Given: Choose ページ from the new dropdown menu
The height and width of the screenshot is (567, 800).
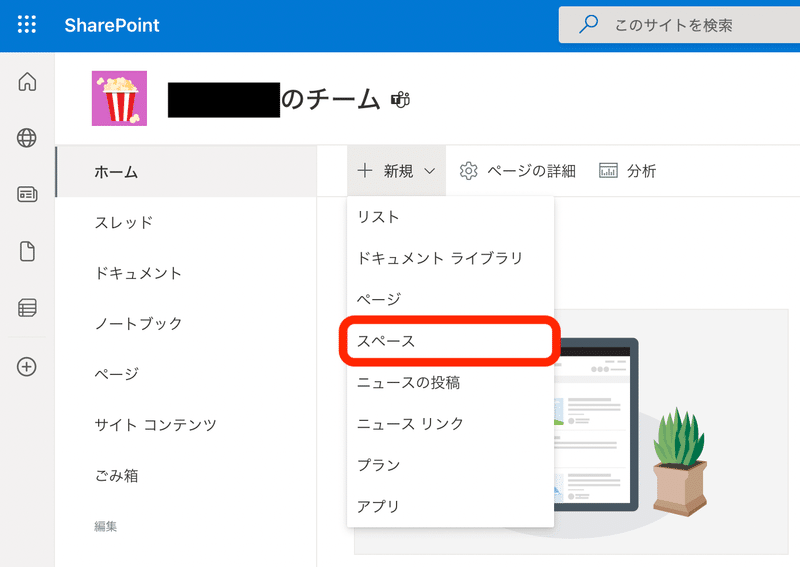Looking at the screenshot, I should (x=451, y=300).
